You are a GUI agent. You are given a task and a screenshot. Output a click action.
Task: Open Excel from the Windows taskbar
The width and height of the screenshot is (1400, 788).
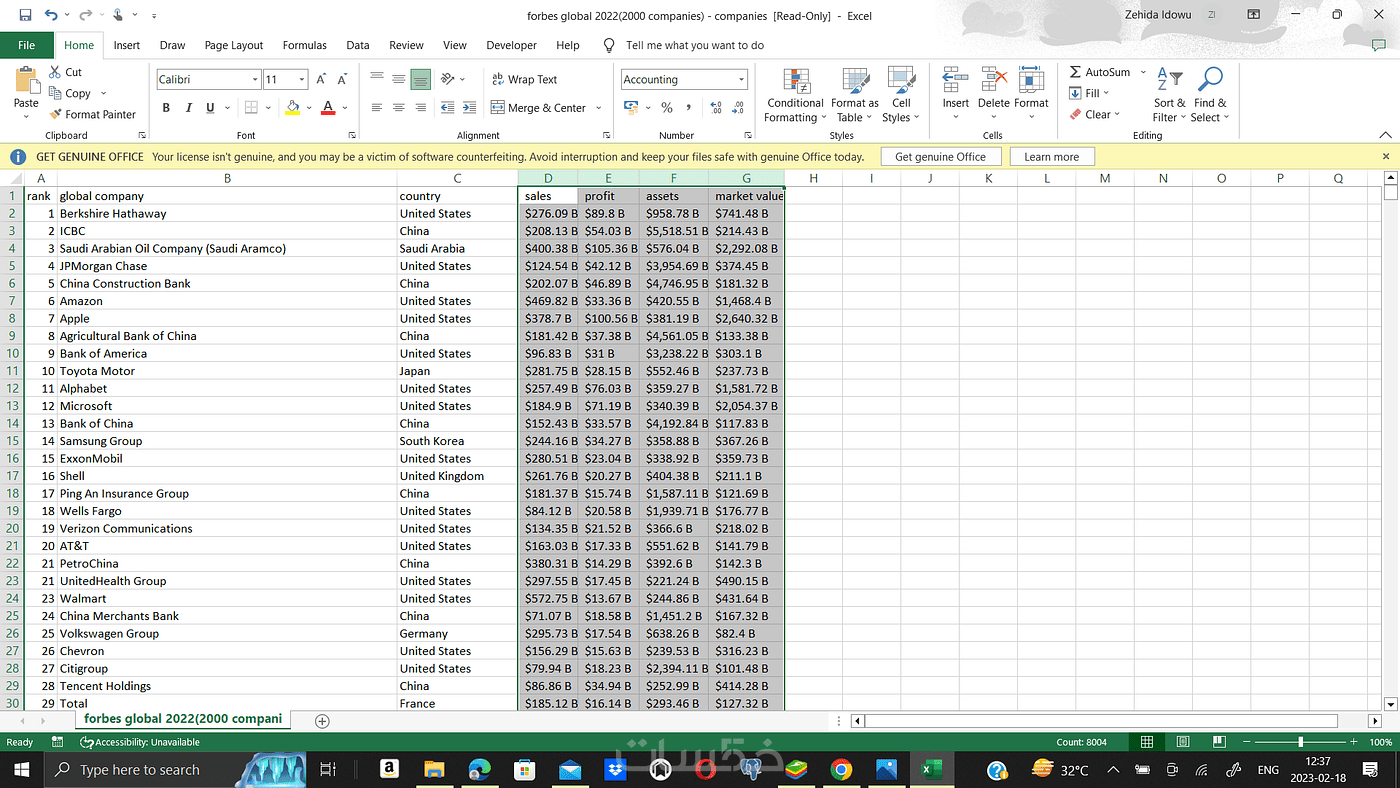coord(930,770)
